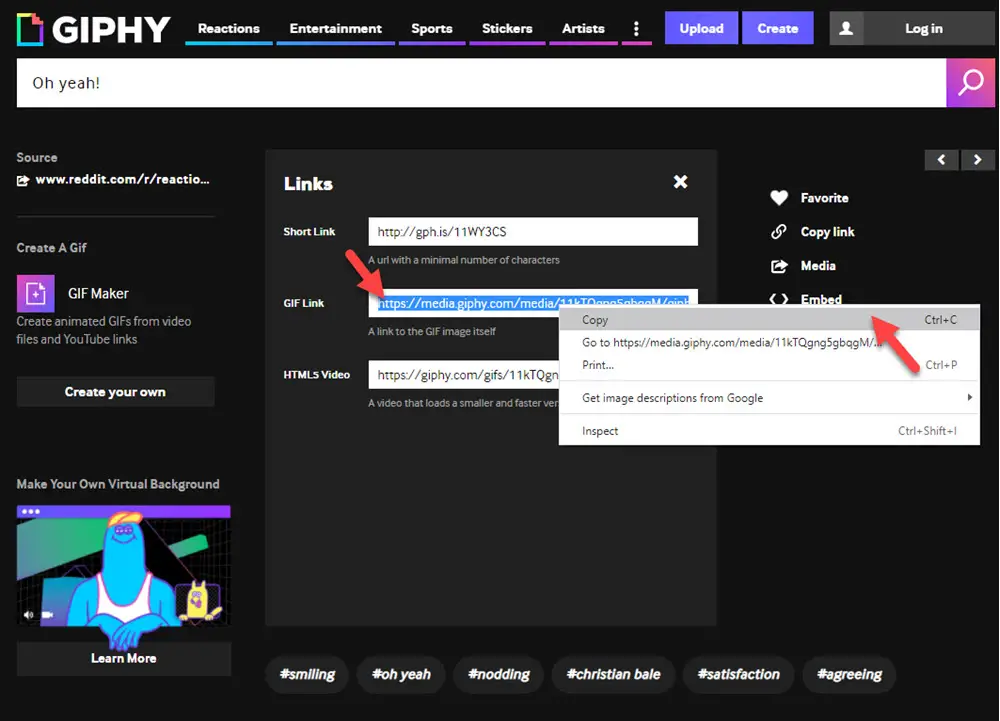Image resolution: width=1000 pixels, height=721 pixels.
Task: Open the Embed code panel icon
Action: (780, 299)
